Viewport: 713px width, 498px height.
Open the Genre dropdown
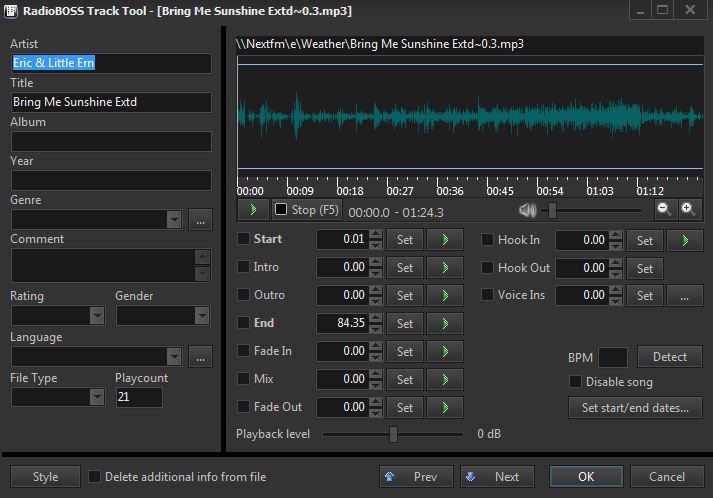[x=174, y=220]
